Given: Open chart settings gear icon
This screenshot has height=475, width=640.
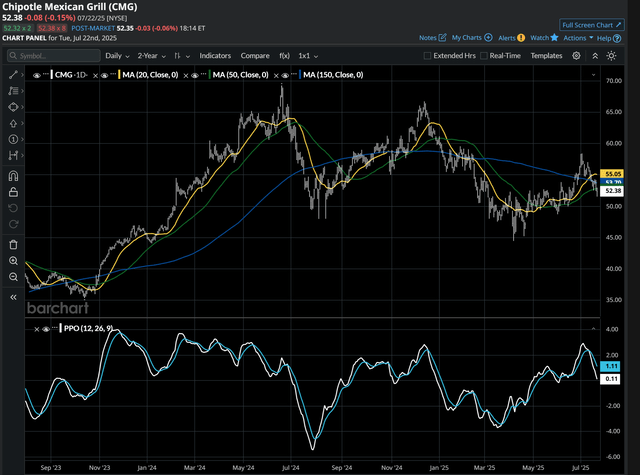Looking at the screenshot, I should tap(576, 55).
